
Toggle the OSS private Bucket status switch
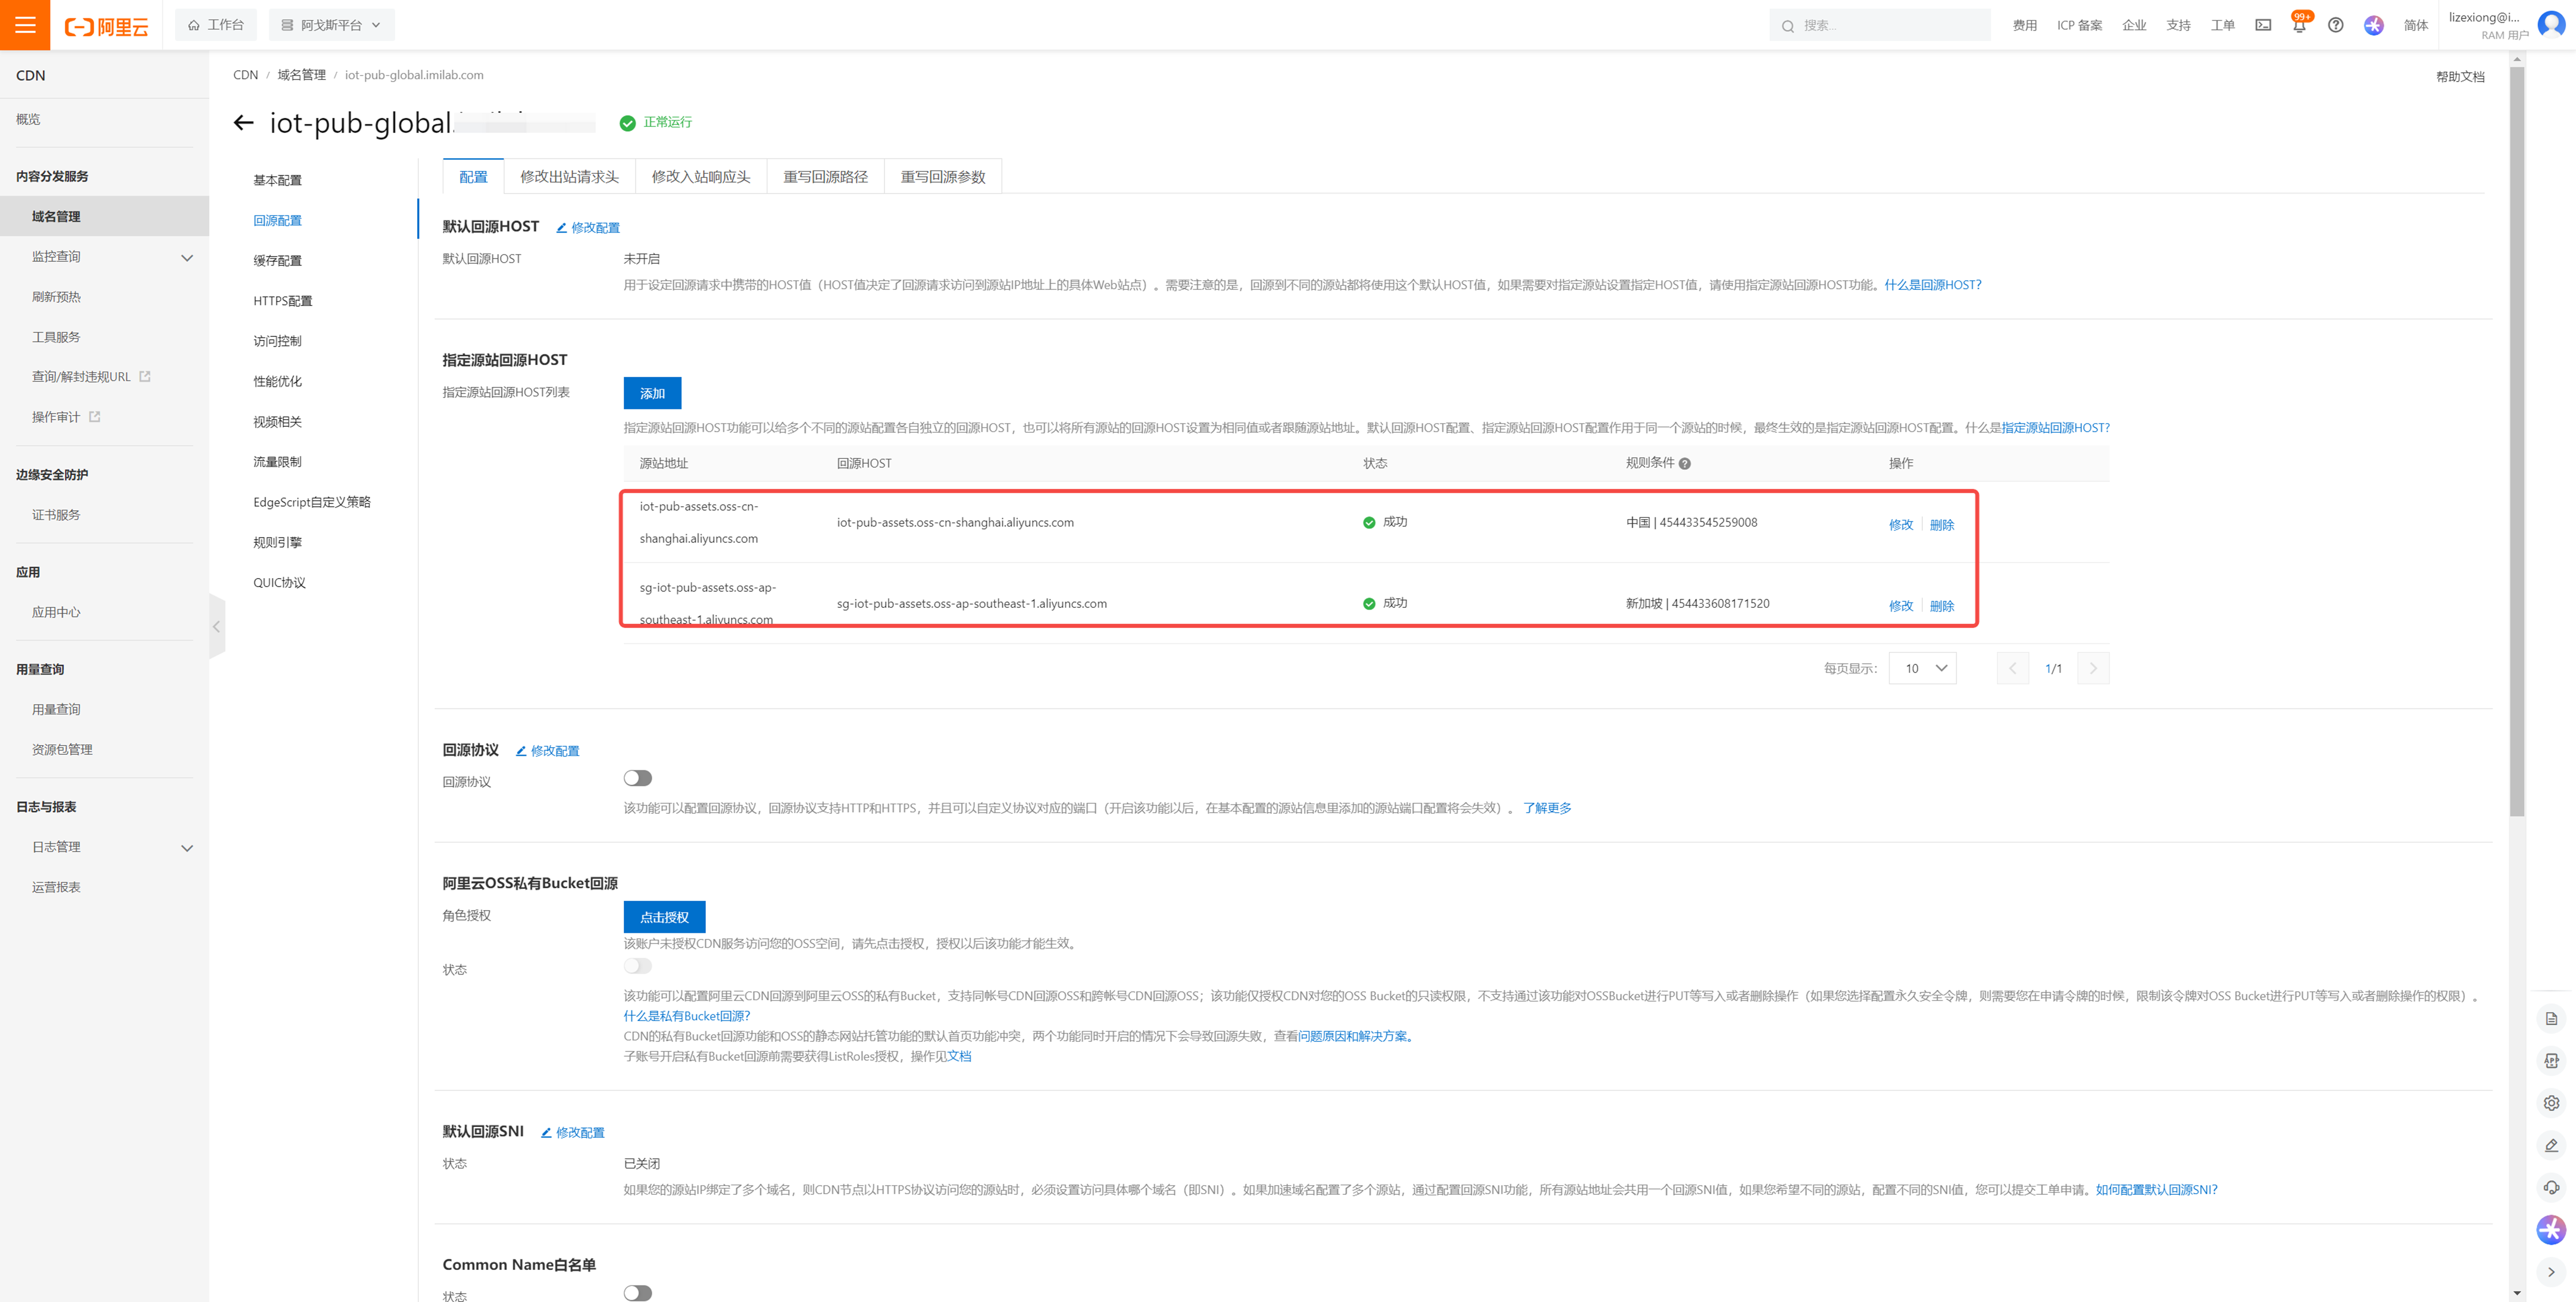637,966
